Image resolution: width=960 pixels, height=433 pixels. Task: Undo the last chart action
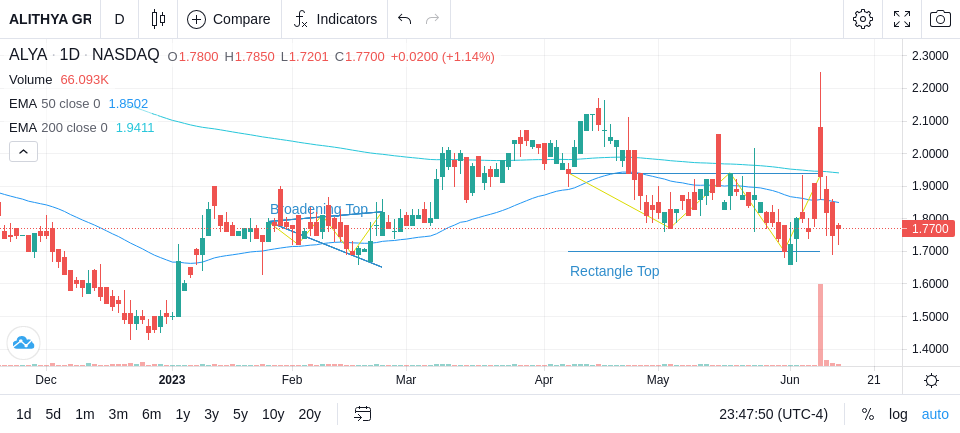tap(404, 19)
